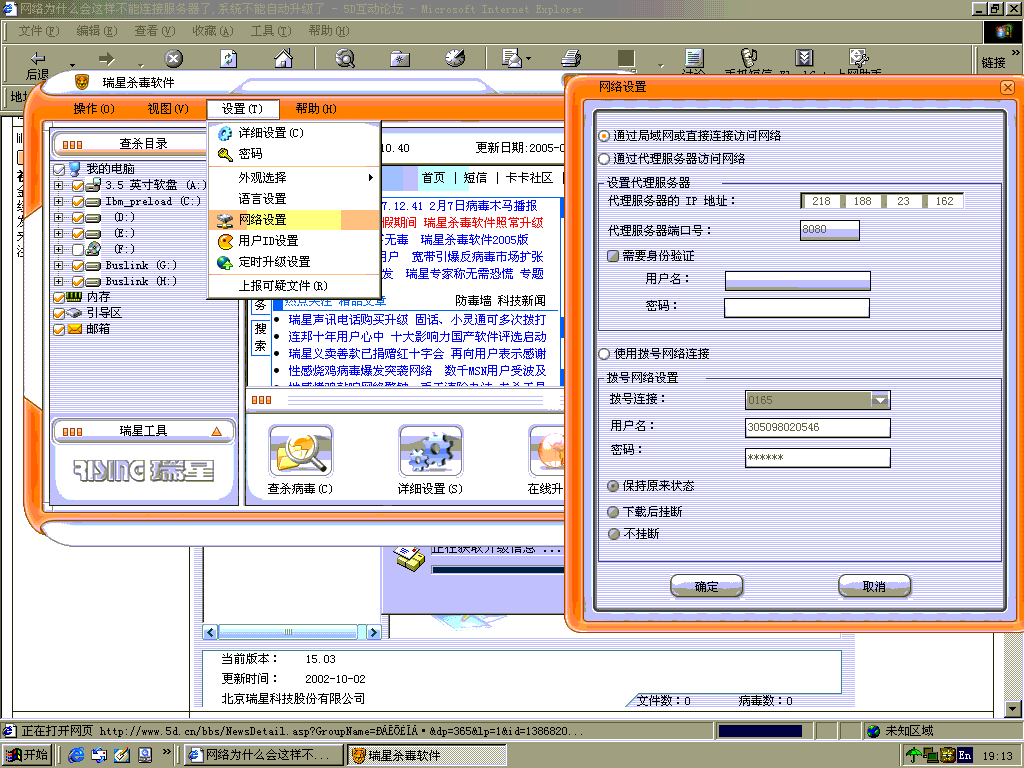Image resolution: width=1024 pixels, height=768 pixels.
Task: Open the 拨号连接 dropdown
Action: pyautogui.click(x=880, y=400)
